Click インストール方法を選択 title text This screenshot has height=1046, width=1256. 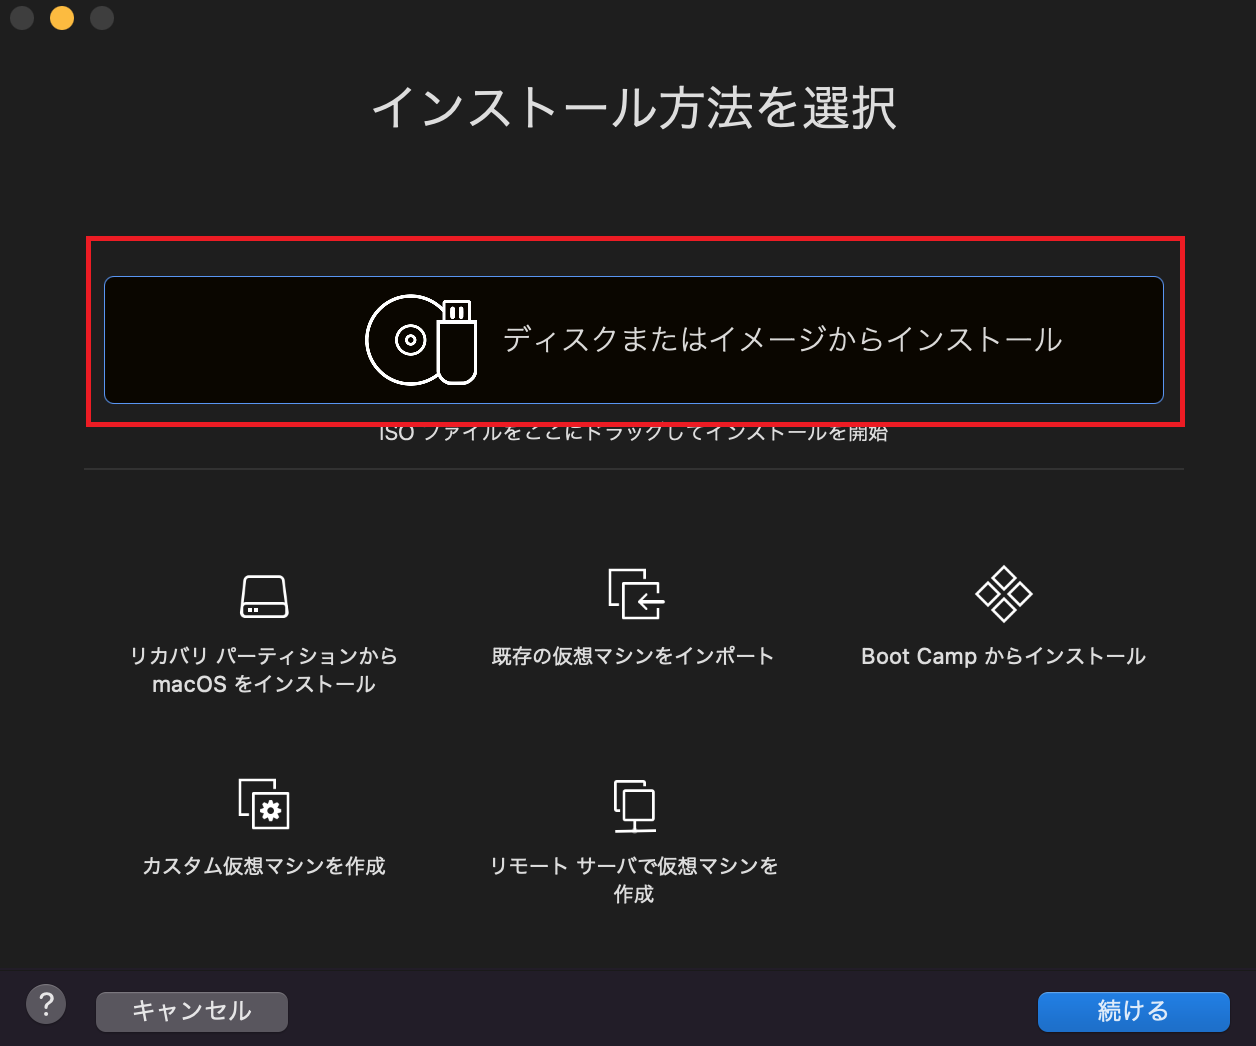pyautogui.click(x=634, y=111)
